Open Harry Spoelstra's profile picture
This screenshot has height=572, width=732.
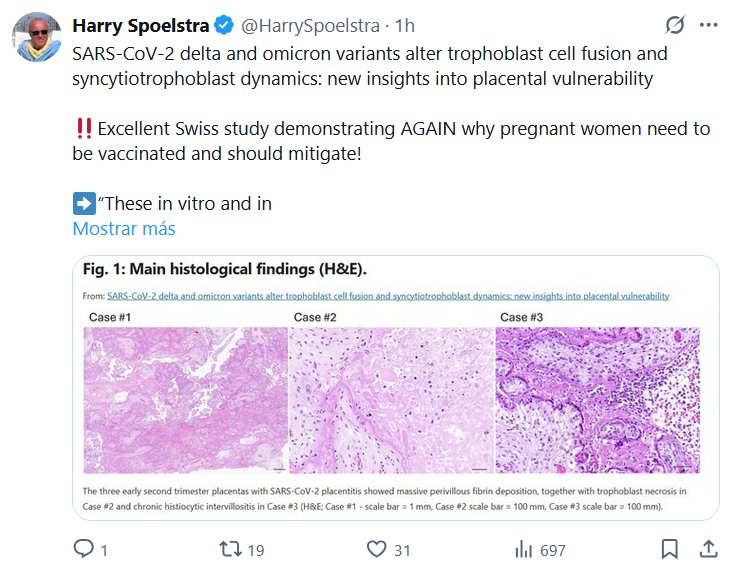point(37,38)
